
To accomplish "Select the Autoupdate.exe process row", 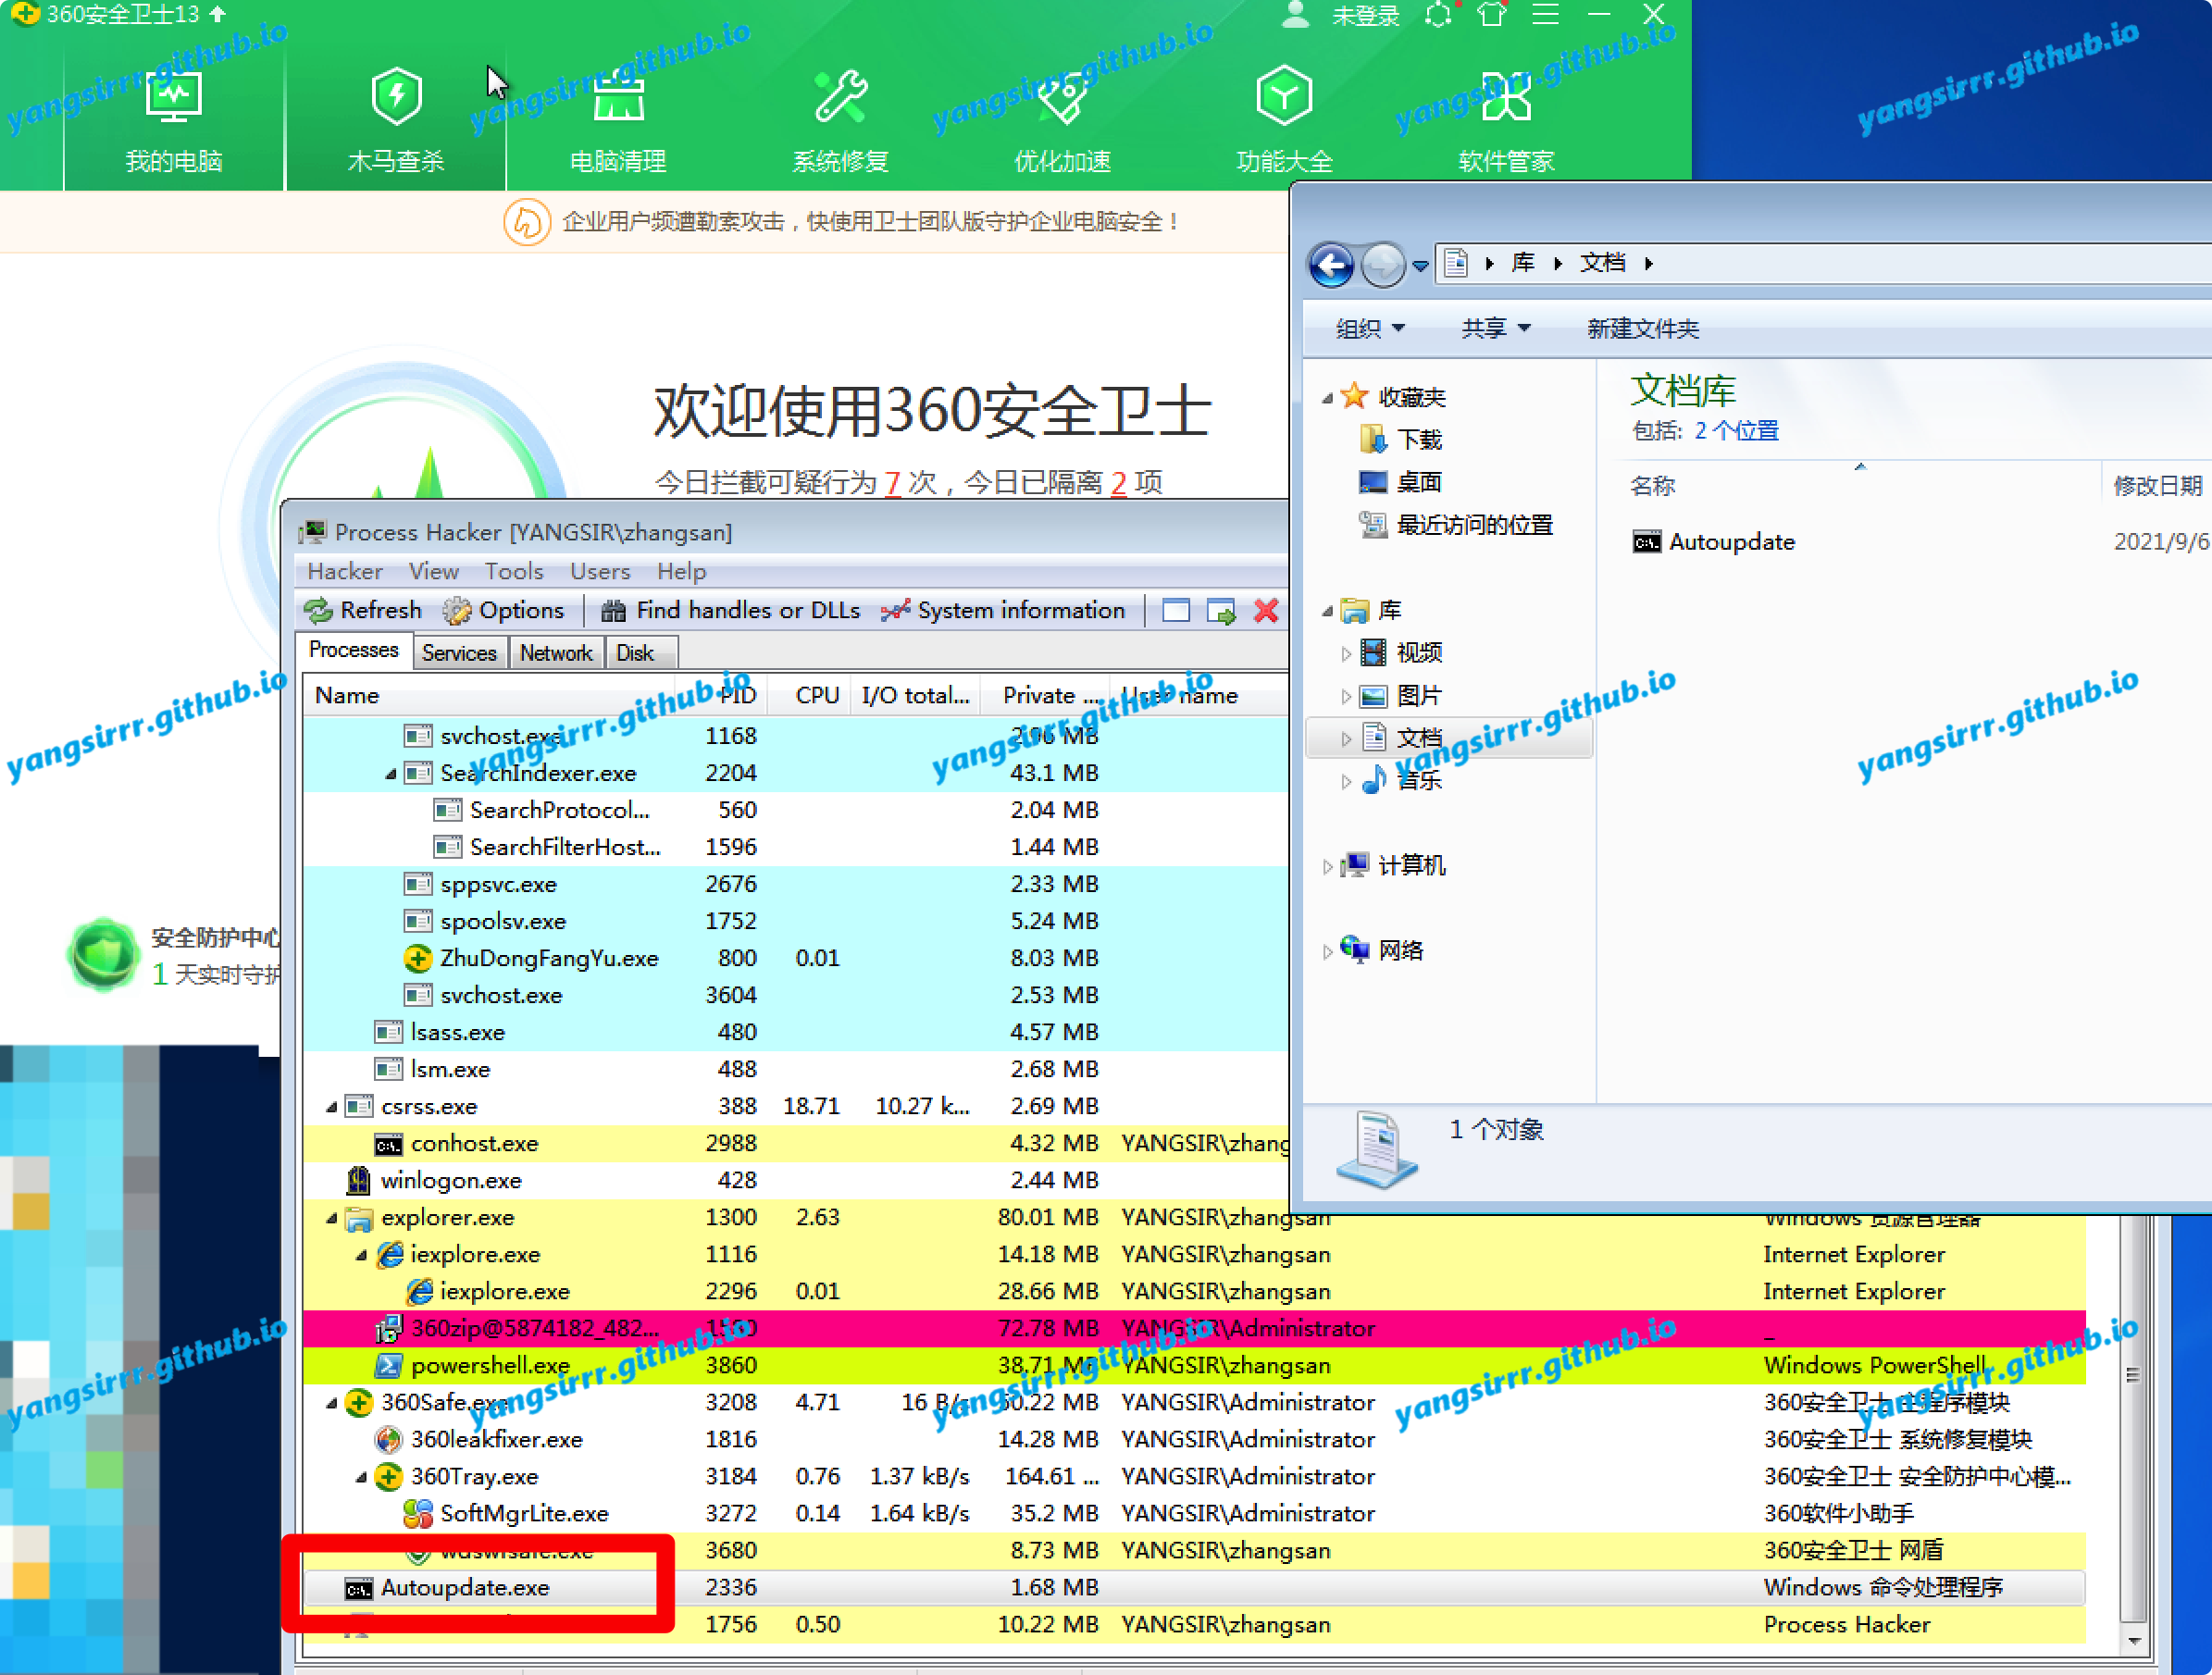I will click(465, 1587).
